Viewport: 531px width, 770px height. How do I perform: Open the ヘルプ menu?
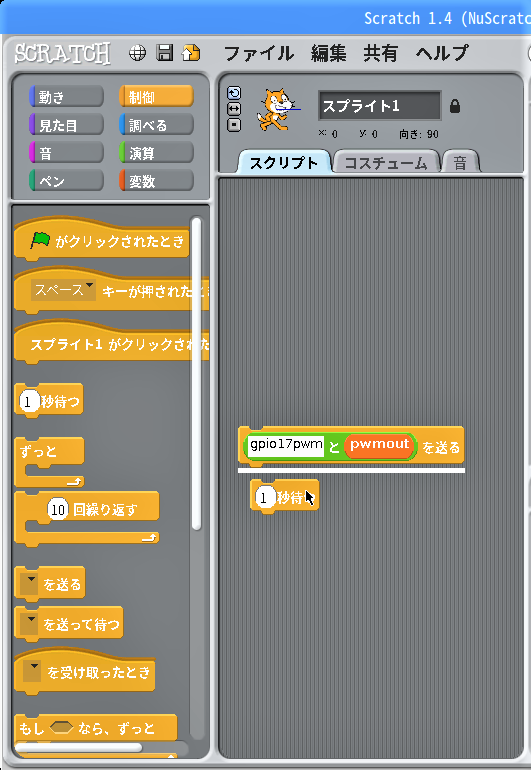tap(442, 53)
